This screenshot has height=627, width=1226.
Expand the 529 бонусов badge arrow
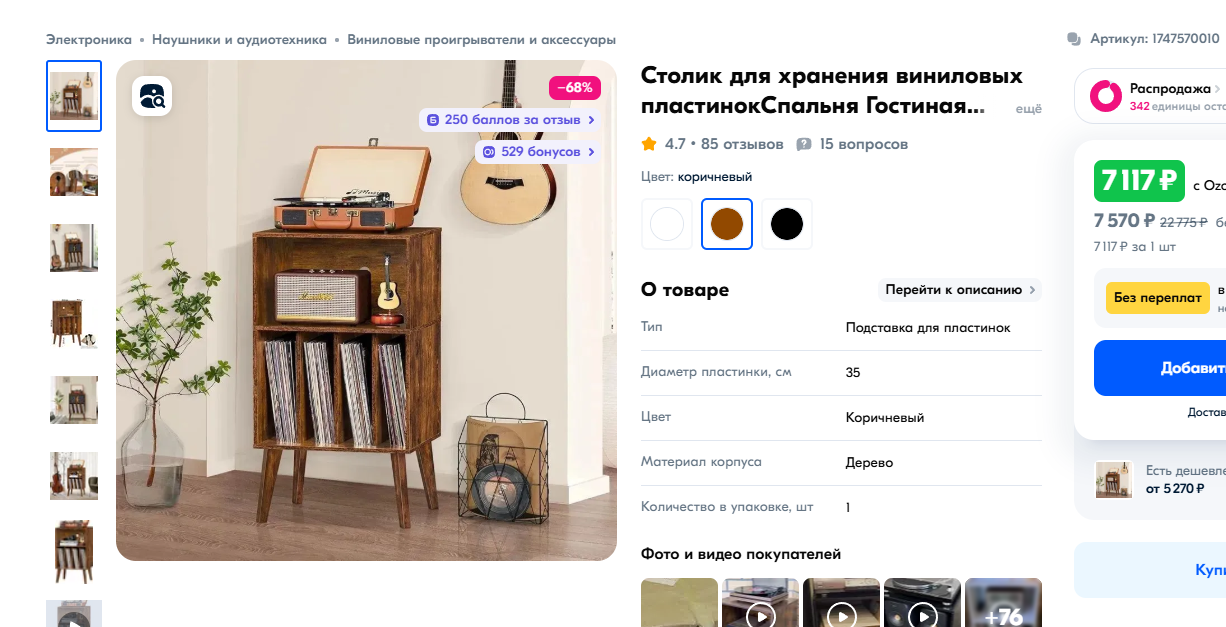click(x=592, y=152)
